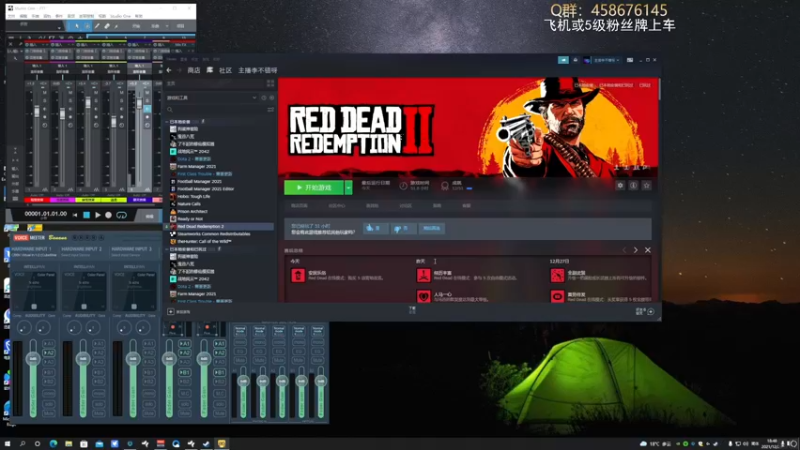Screen dimensions: 800x450
Task: Adjust first Studio One mixer channel fader
Action: pyautogui.click(x=36, y=111)
